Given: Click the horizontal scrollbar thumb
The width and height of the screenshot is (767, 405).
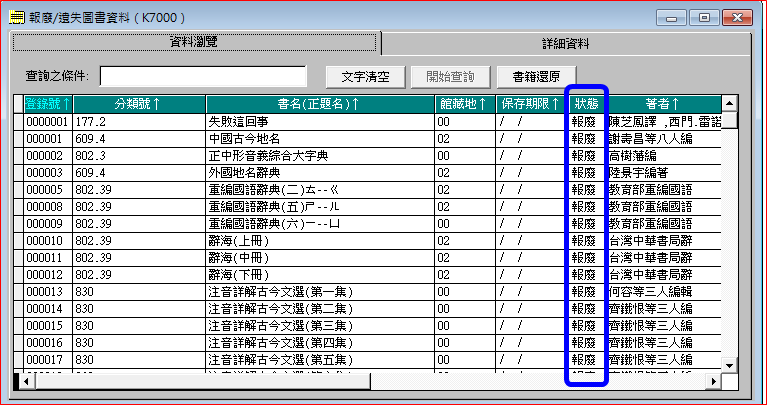Looking at the screenshot, I should 203,382.
